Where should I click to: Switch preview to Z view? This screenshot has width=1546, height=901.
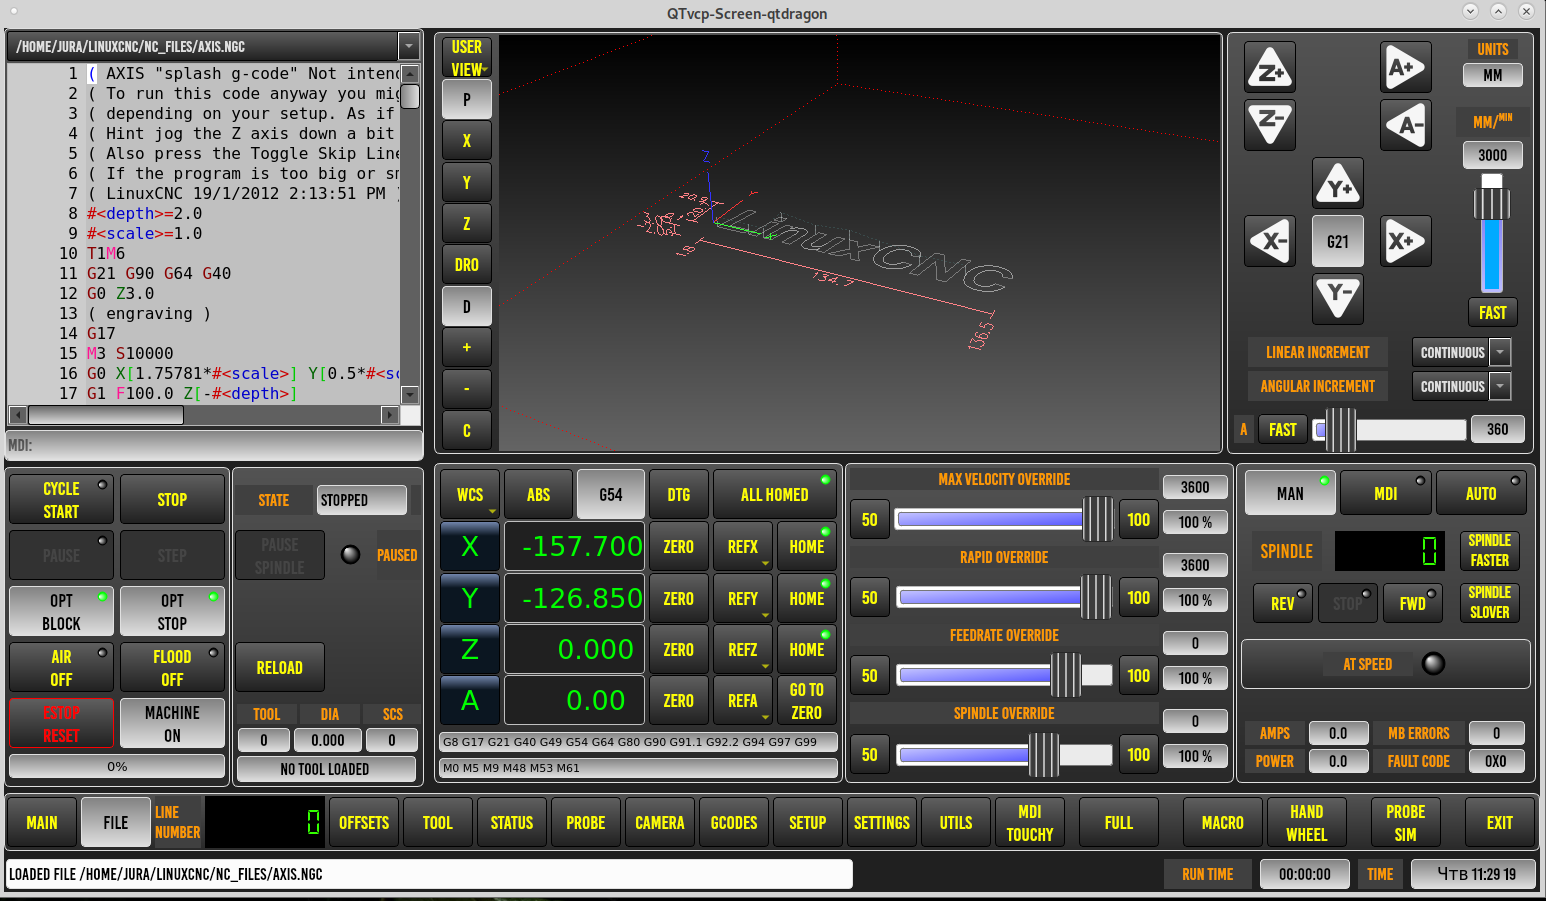point(466,224)
